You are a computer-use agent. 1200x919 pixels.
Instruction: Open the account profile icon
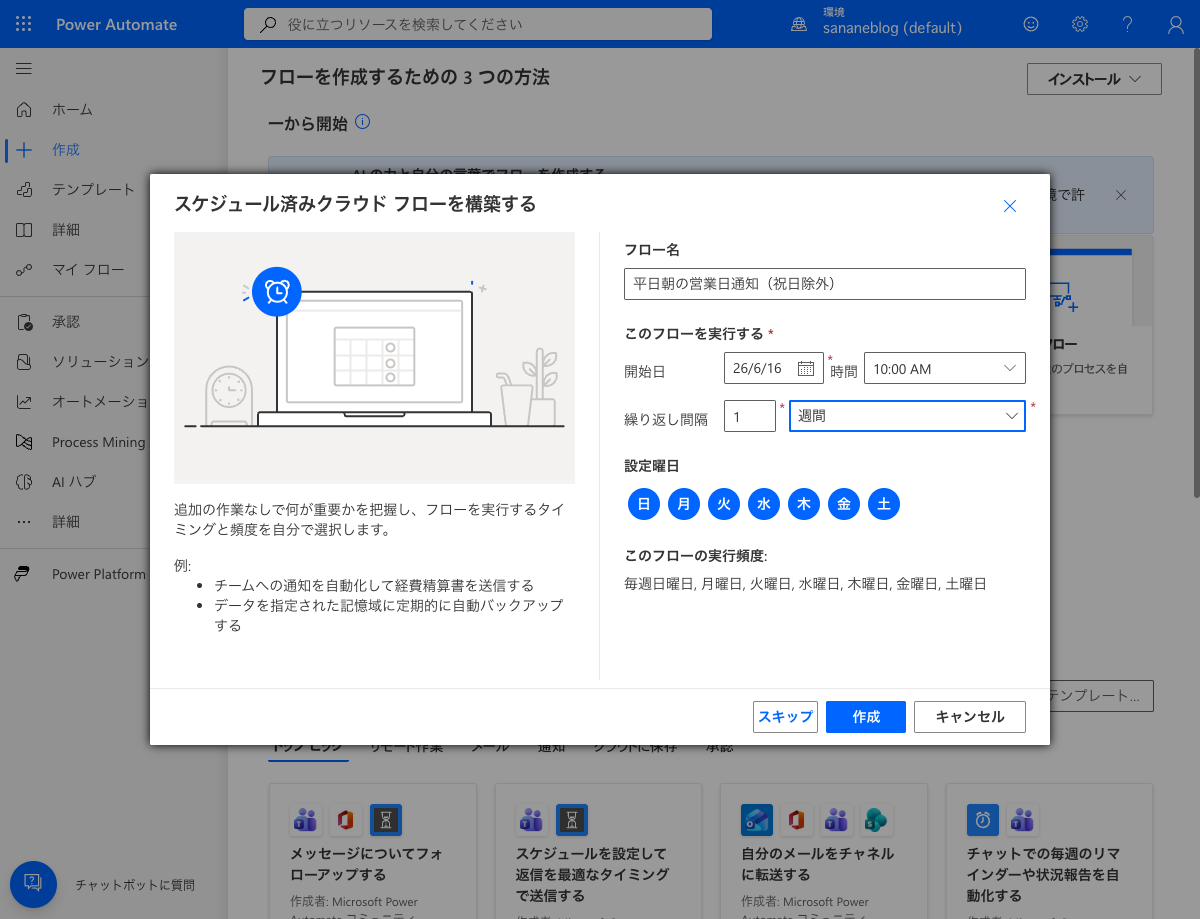click(x=1176, y=24)
